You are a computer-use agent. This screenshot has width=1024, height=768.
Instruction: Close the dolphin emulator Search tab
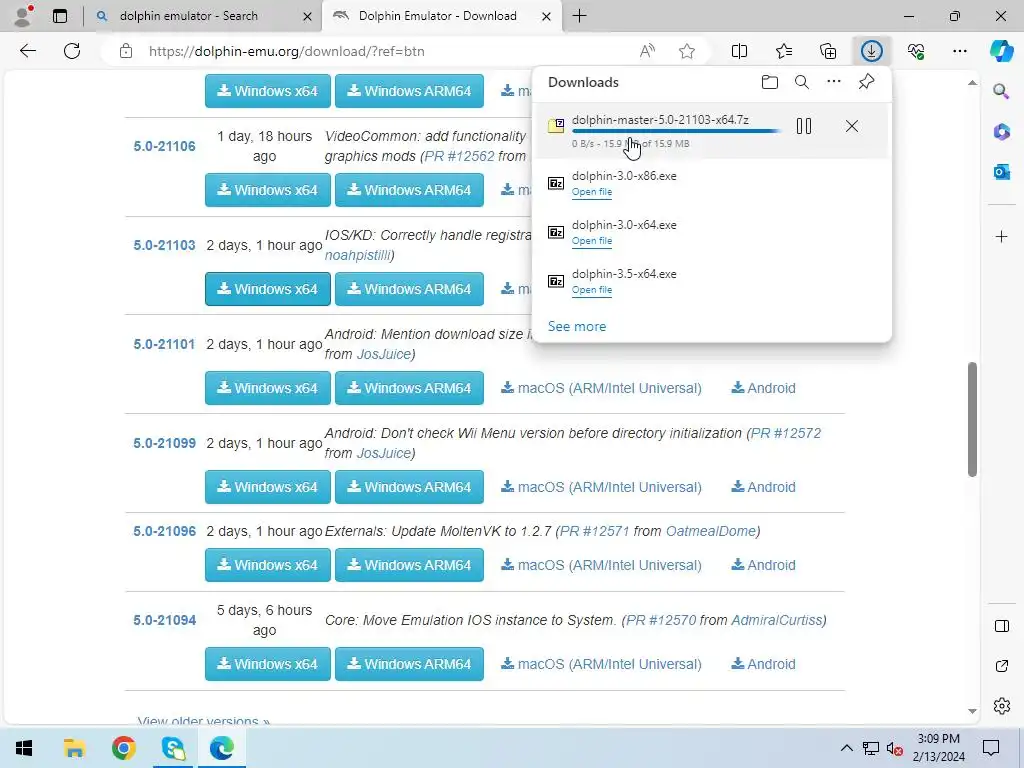(307, 16)
